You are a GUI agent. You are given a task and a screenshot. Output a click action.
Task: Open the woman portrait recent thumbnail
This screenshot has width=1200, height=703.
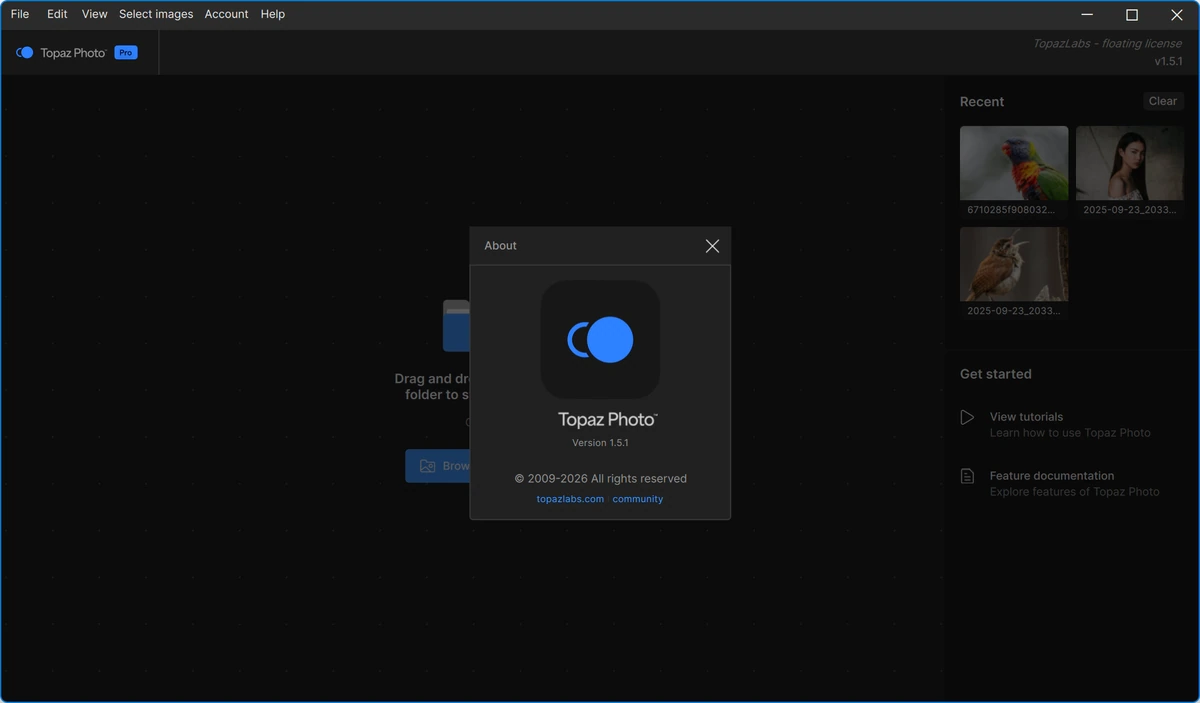tap(1130, 163)
